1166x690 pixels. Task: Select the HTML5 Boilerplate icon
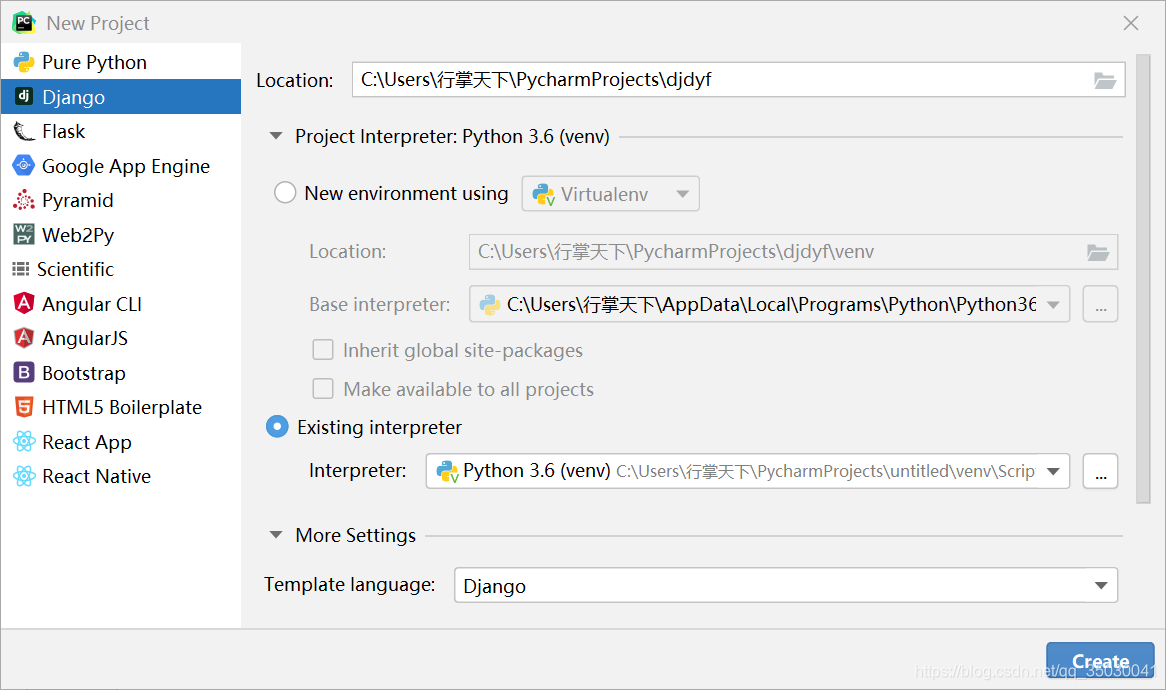tap(24, 407)
